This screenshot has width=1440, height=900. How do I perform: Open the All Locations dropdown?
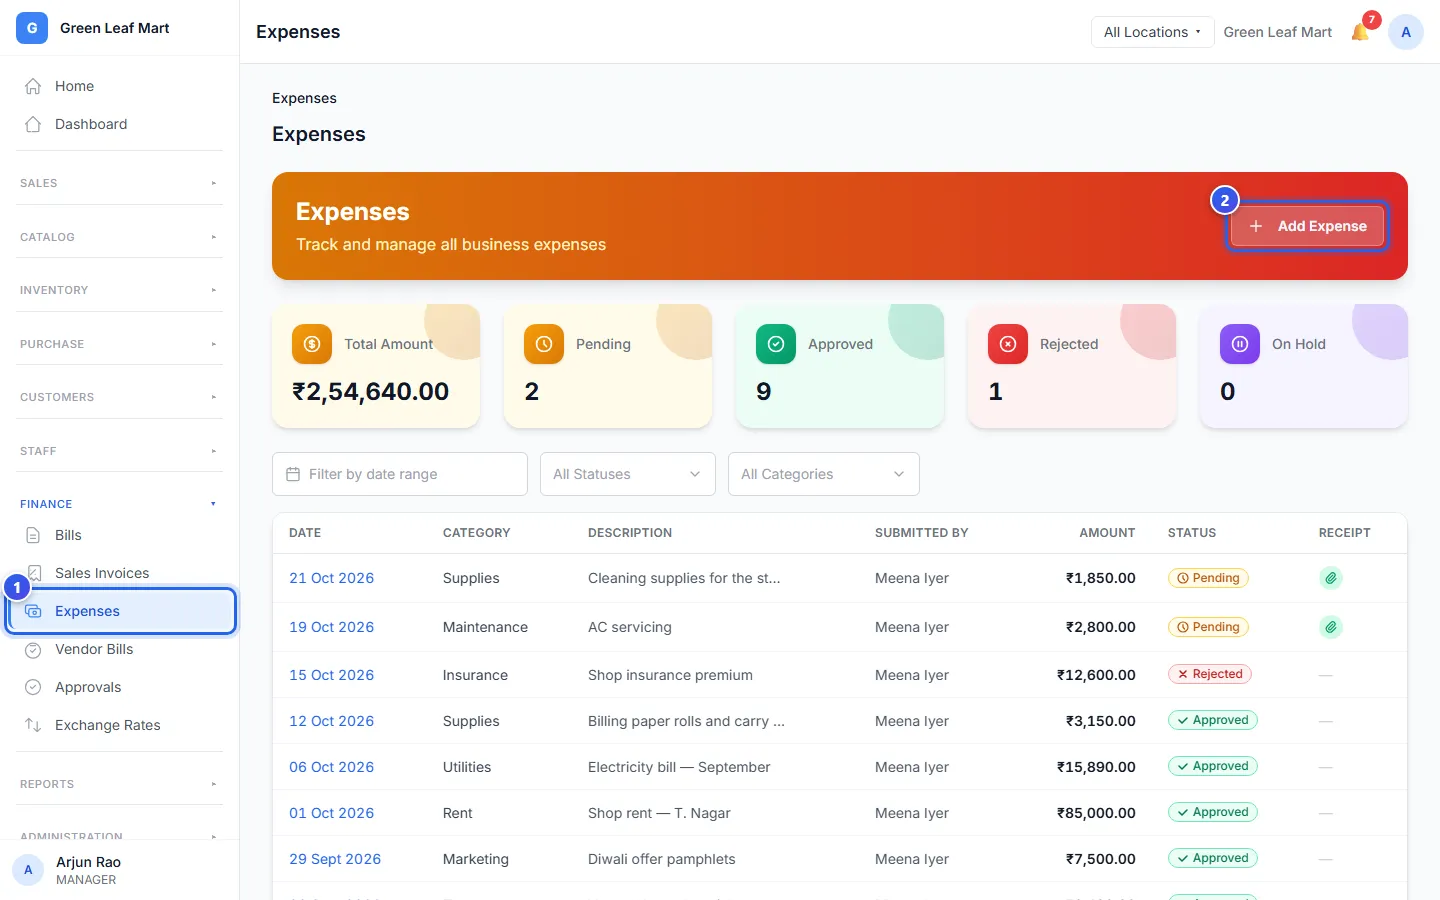tap(1152, 32)
